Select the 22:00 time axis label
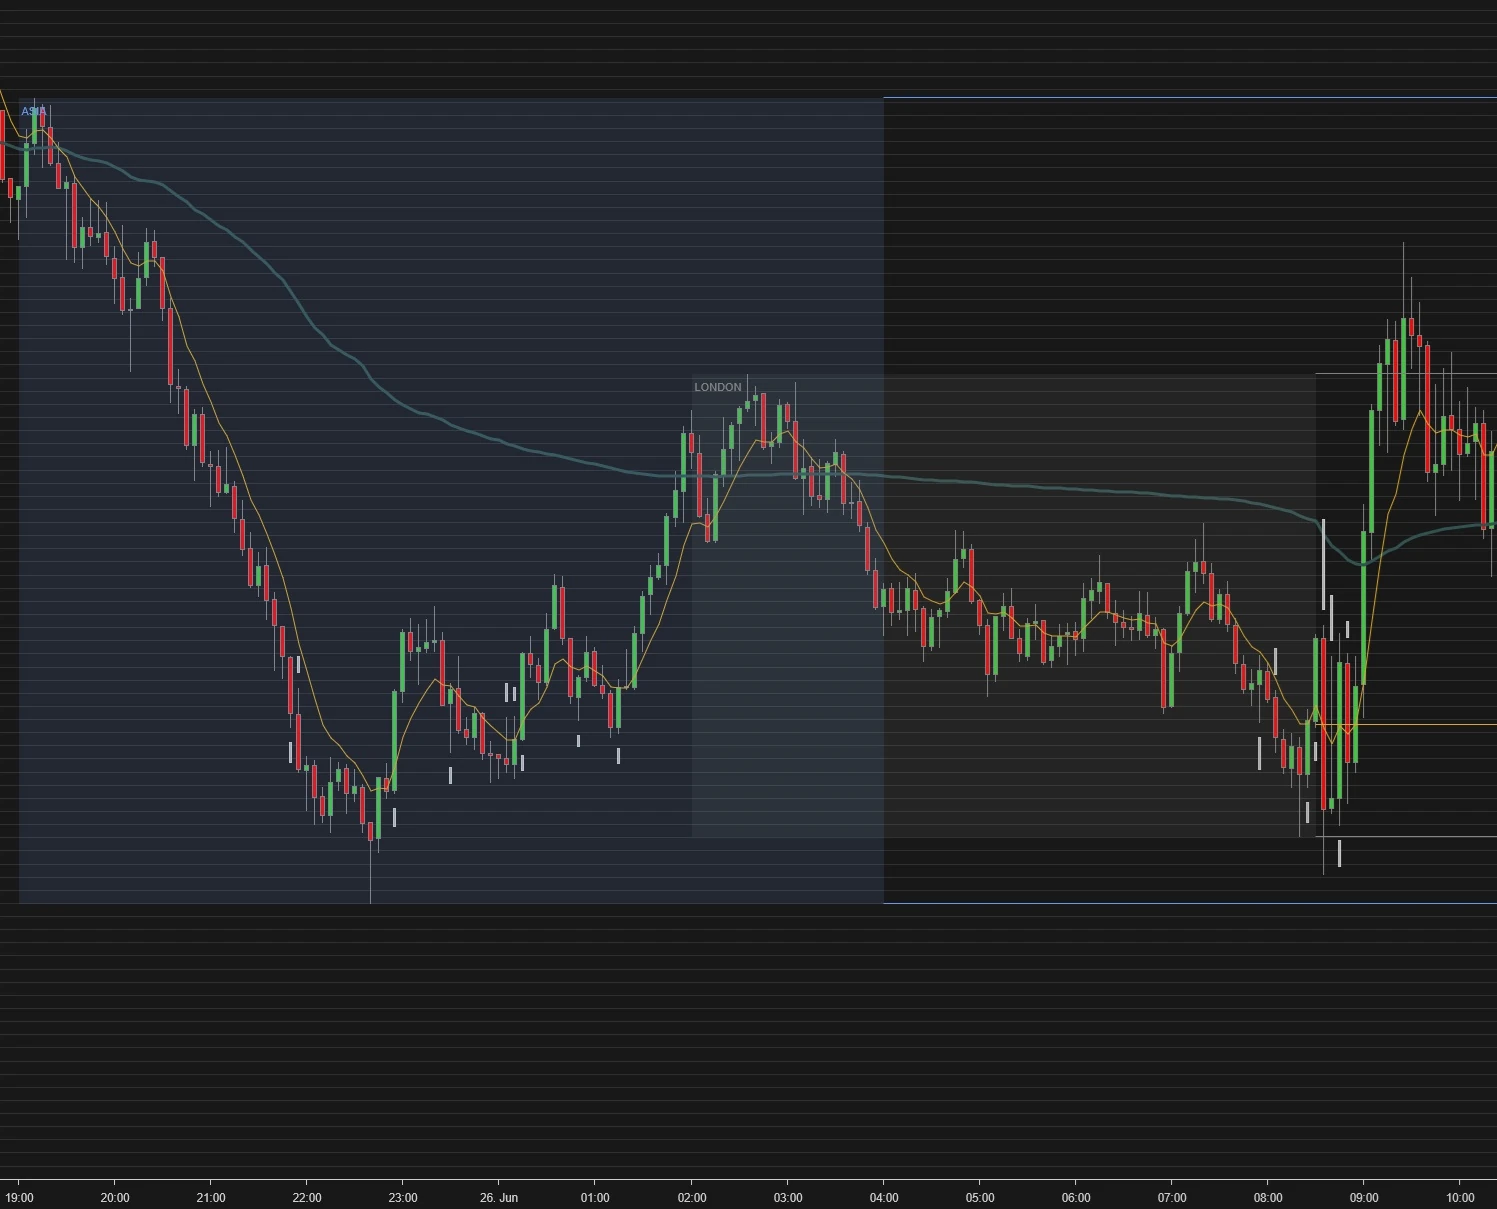 (x=307, y=1197)
